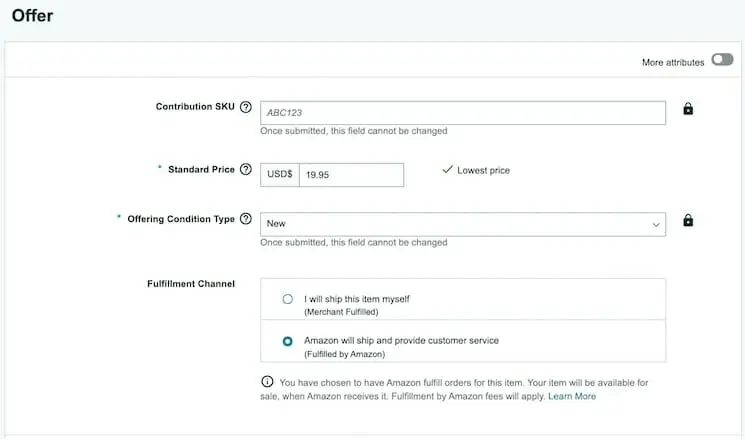The height and width of the screenshot is (440, 745).
Task: Open help icon next to Contribution SKU
Action: (246, 107)
